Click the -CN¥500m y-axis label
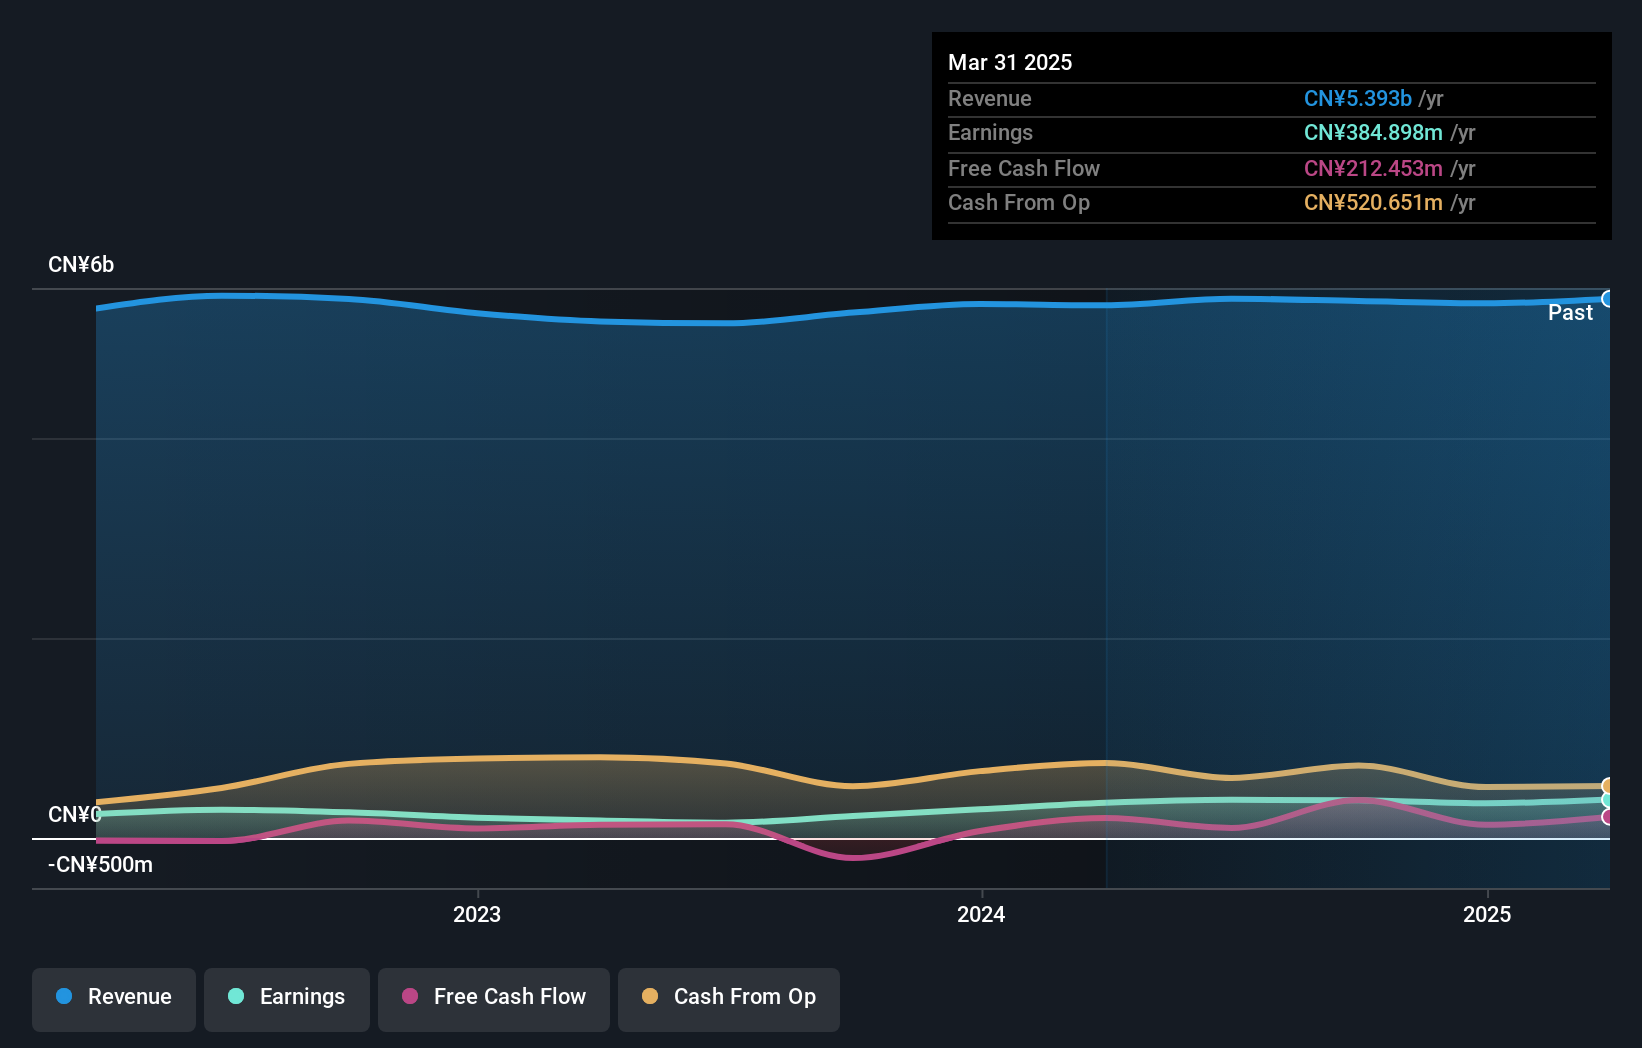Image resolution: width=1642 pixels, height=1048 pixels. coord(100,865)
